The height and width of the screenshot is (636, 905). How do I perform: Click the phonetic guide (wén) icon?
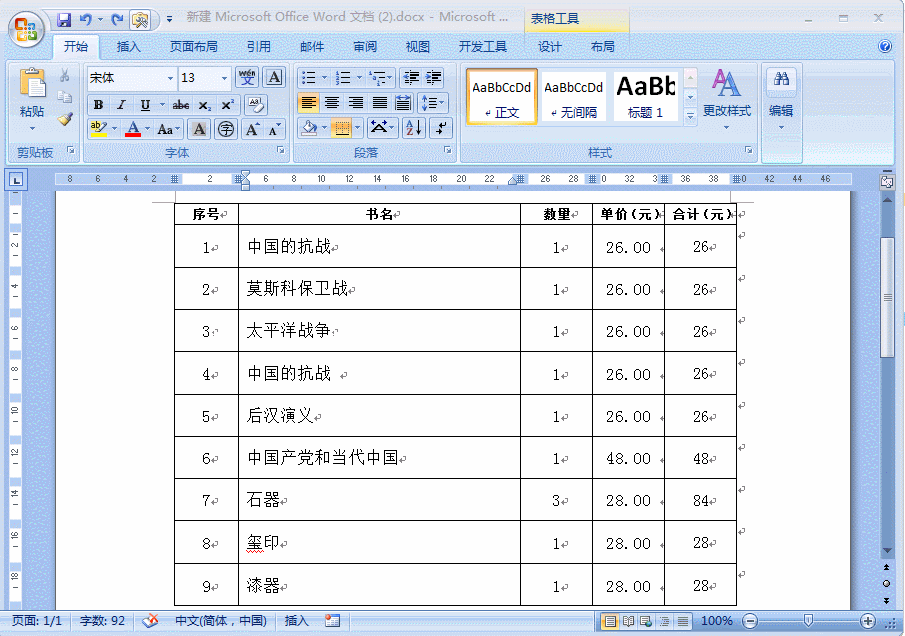[247, 77]
